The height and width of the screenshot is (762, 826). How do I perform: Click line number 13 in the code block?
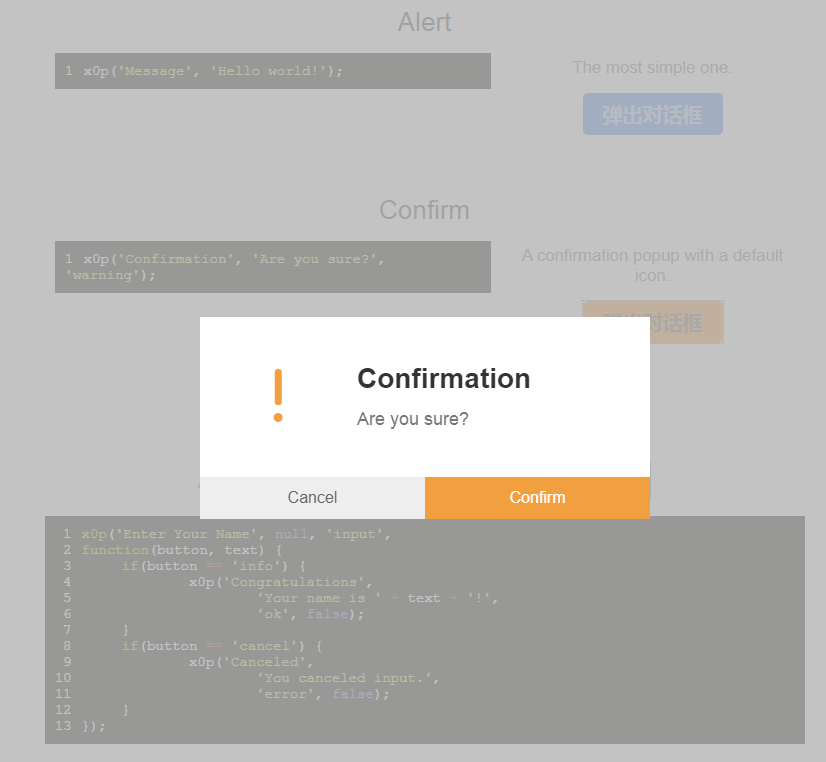(x=63, y=726)
